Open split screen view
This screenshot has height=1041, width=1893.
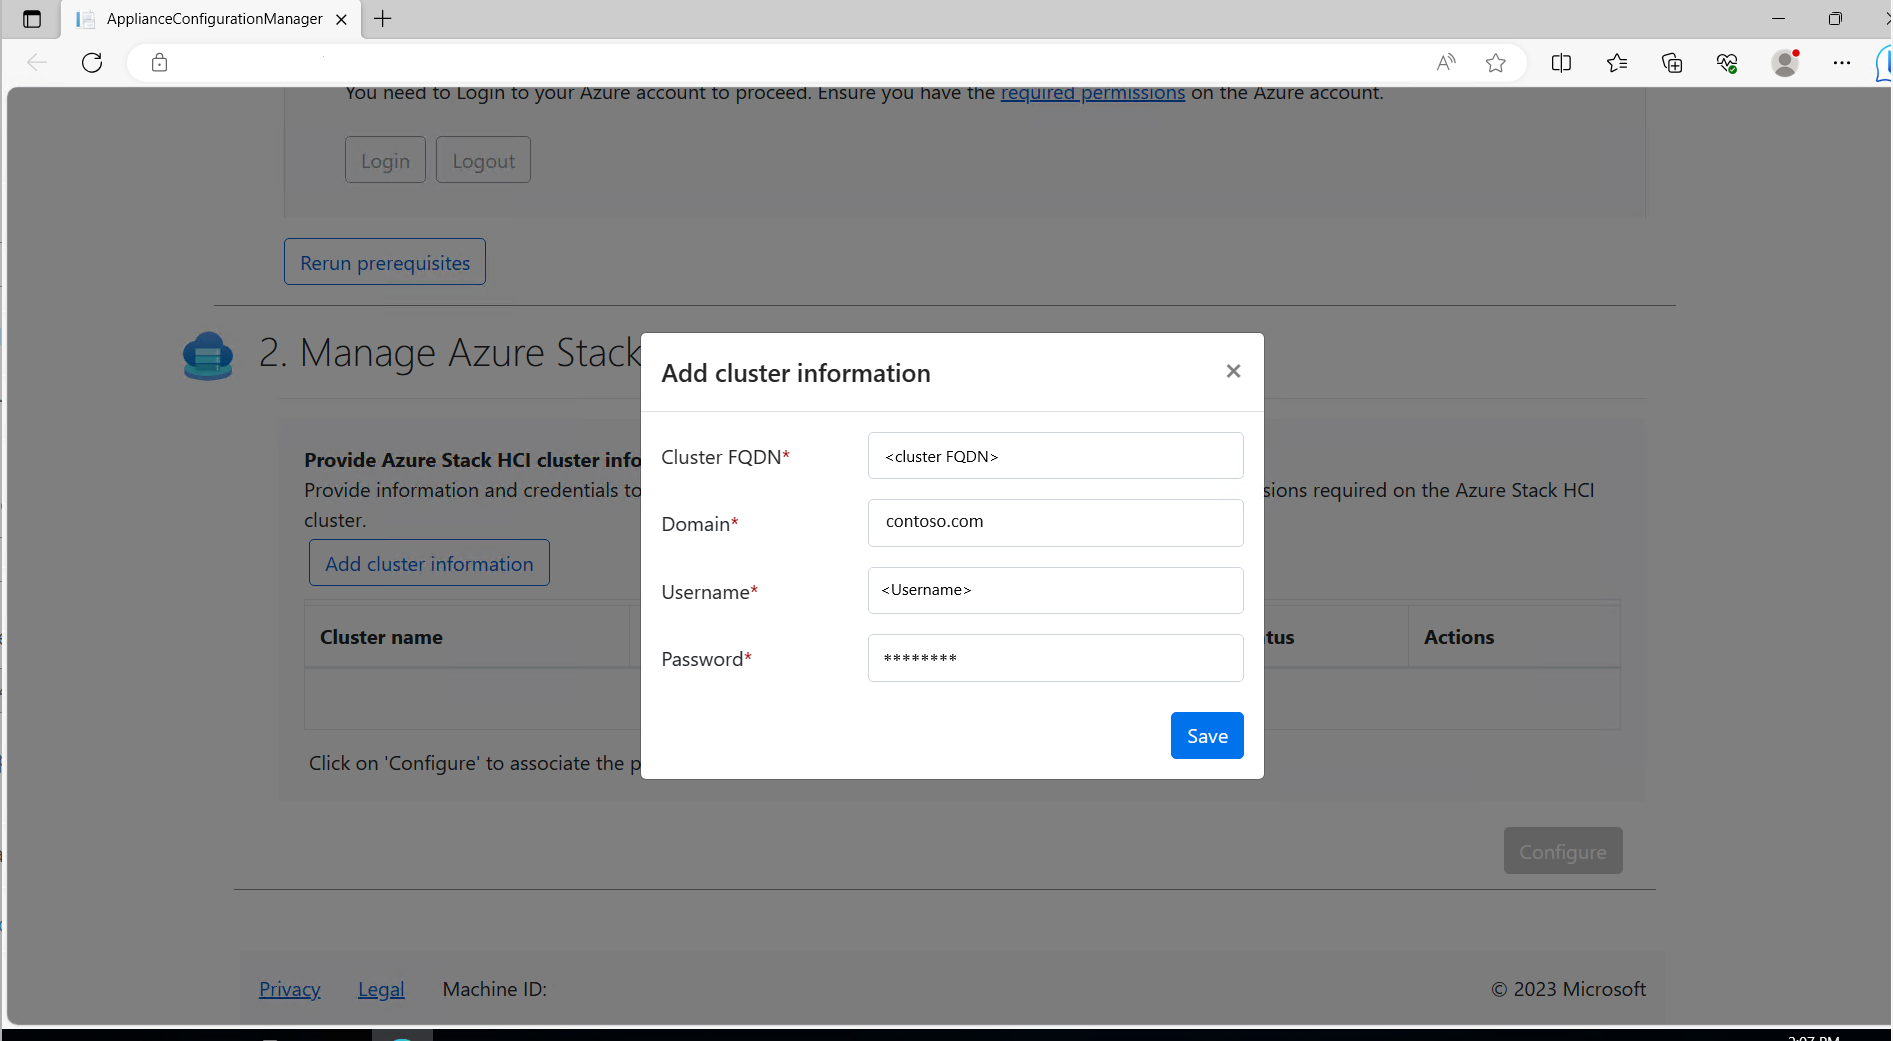[x=1561, y=63]
